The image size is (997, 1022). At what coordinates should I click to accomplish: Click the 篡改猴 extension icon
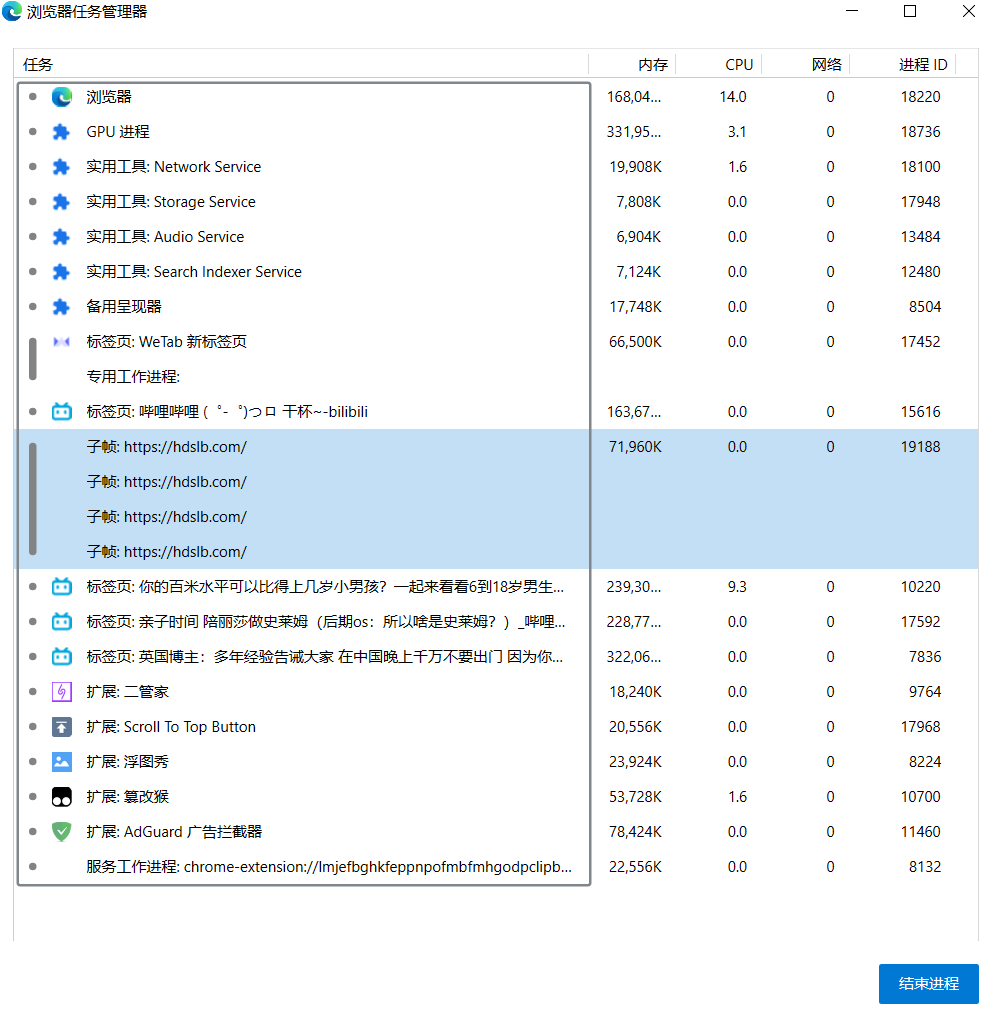62,797
